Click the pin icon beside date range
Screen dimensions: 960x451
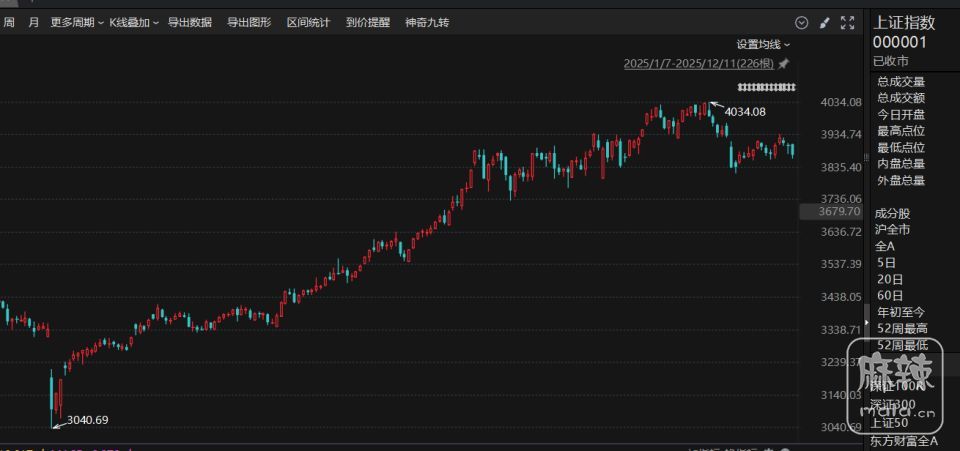(x=784, y=64)
